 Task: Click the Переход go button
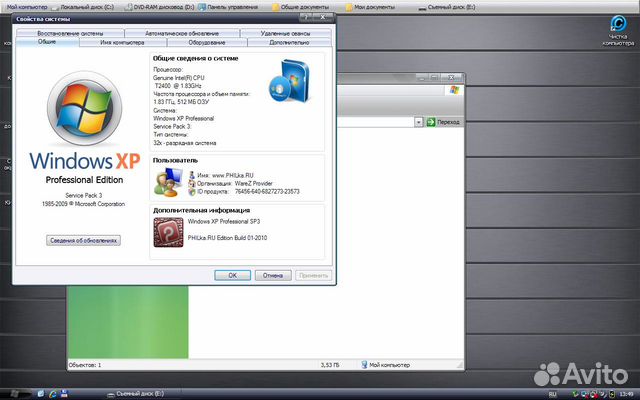(x=443, y=122)
